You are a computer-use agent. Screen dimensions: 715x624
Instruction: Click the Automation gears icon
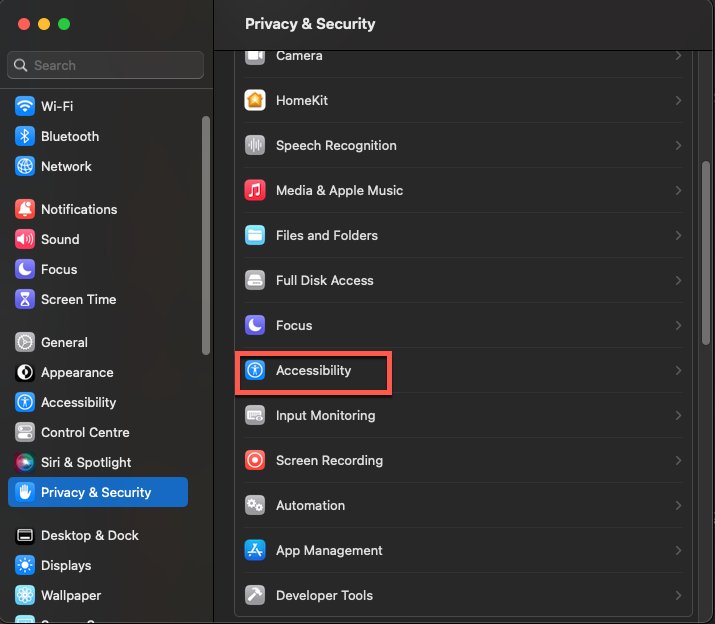coord(255,505)
